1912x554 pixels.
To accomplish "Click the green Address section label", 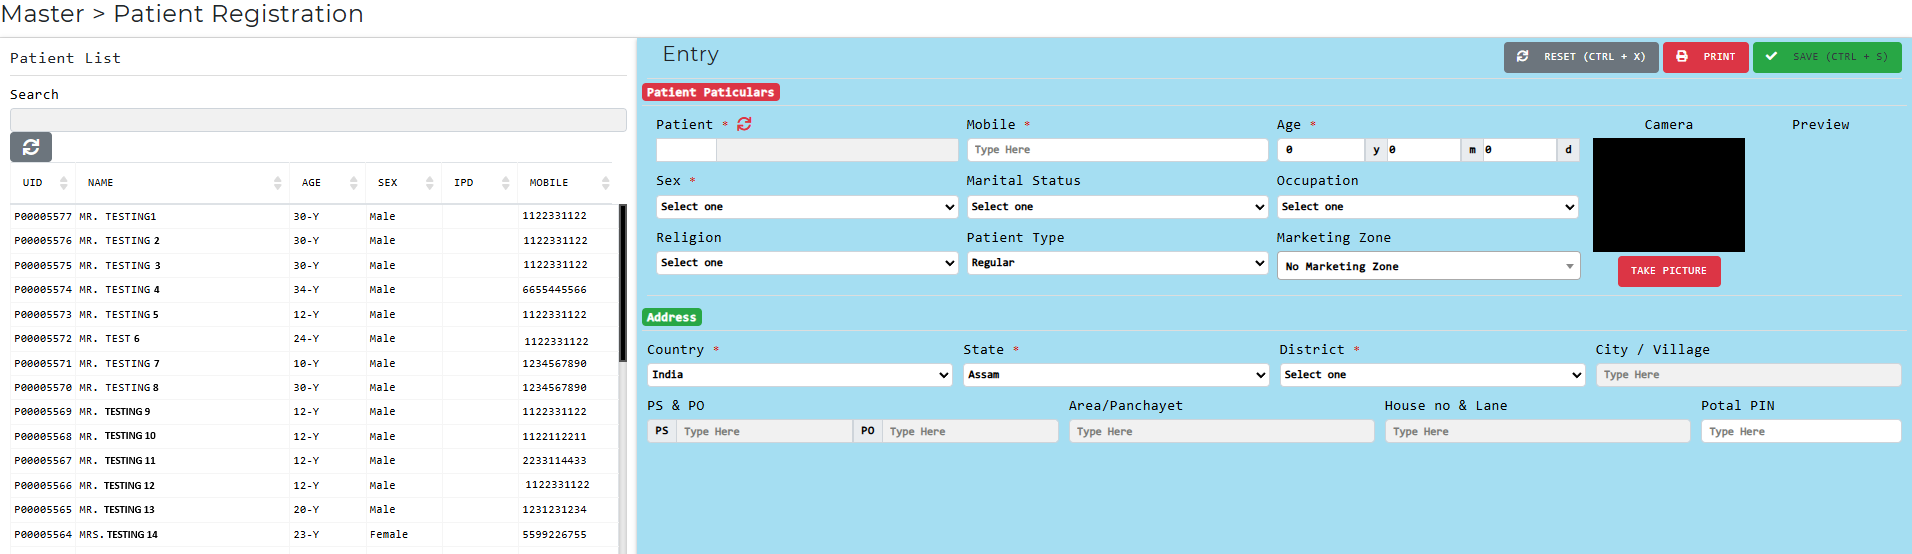I will click(671, 317).
